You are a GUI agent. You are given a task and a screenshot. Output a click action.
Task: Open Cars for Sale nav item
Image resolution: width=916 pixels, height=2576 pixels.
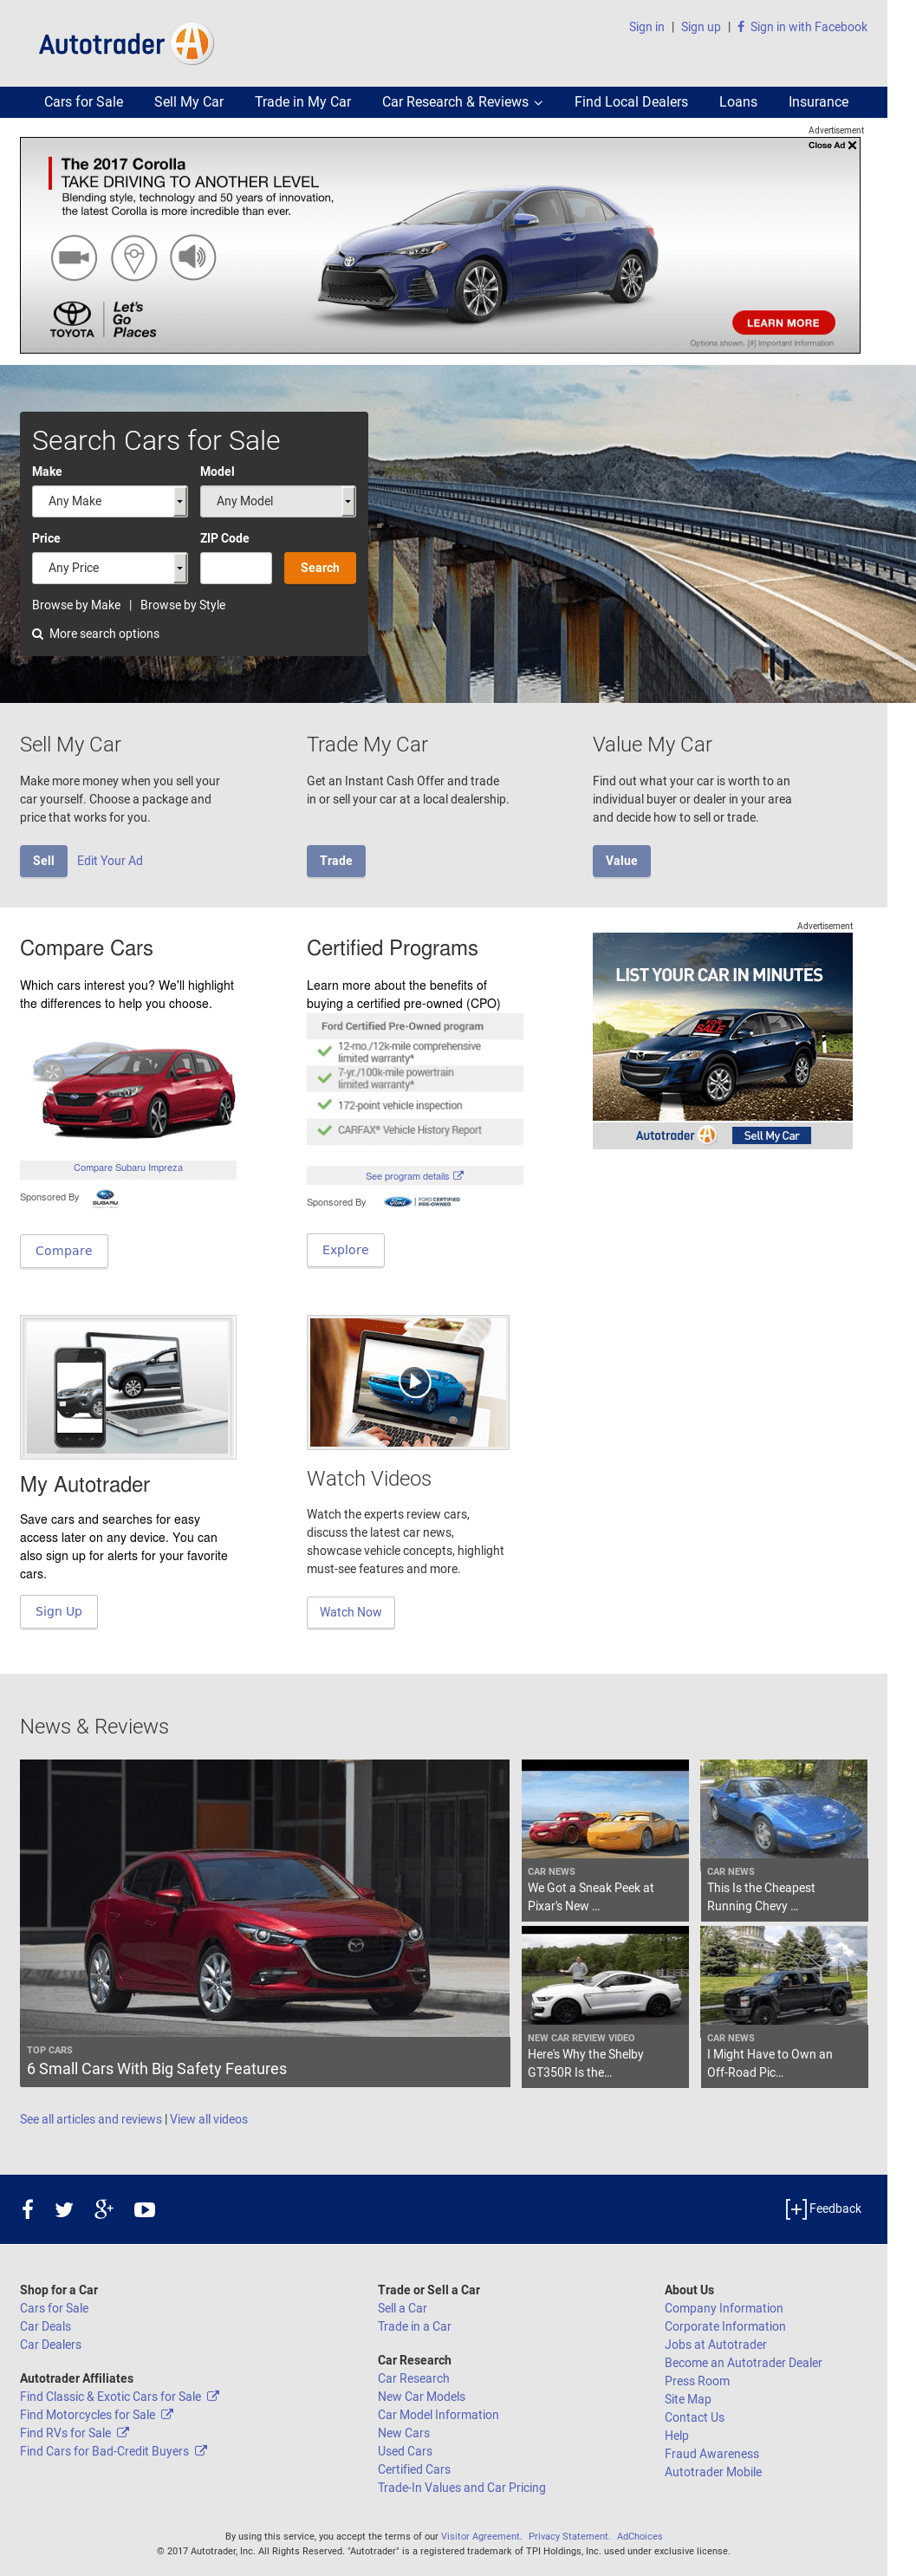coord(84,102)
